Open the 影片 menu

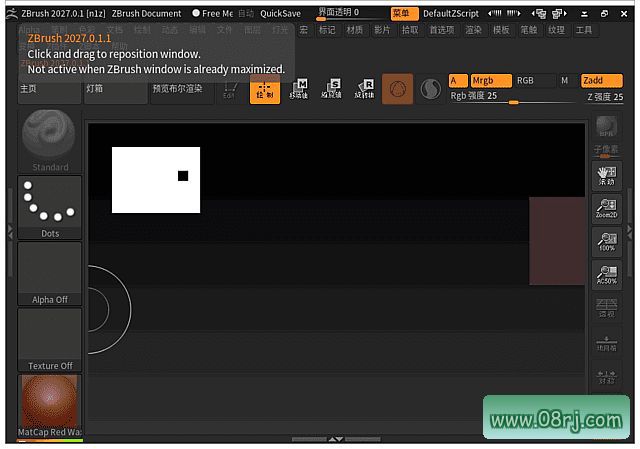[x=382, y=30]
